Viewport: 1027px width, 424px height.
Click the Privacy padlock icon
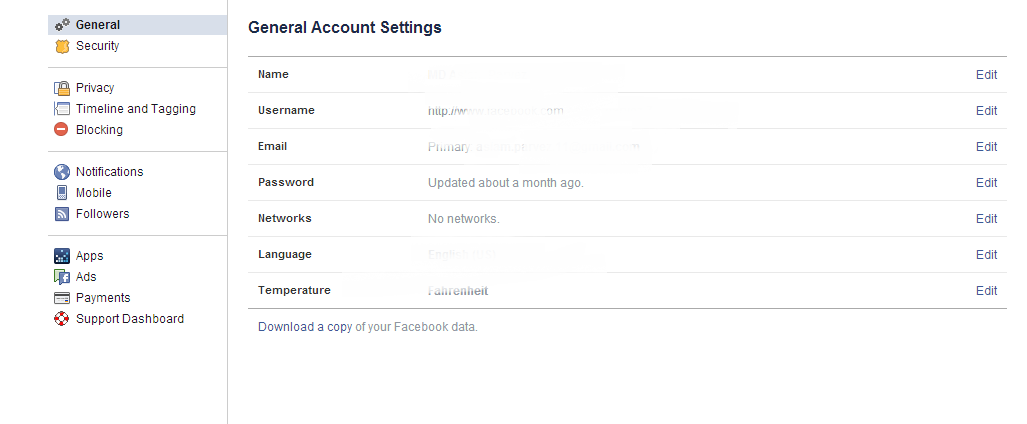(62, 88)
